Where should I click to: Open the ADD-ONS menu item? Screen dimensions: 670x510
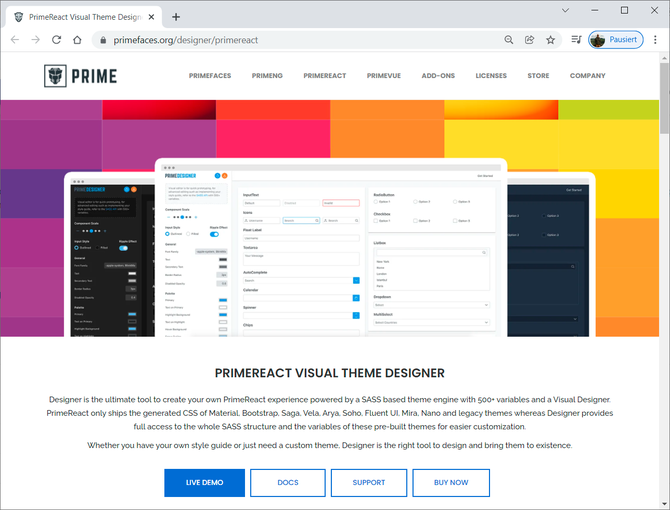(438, 76)
